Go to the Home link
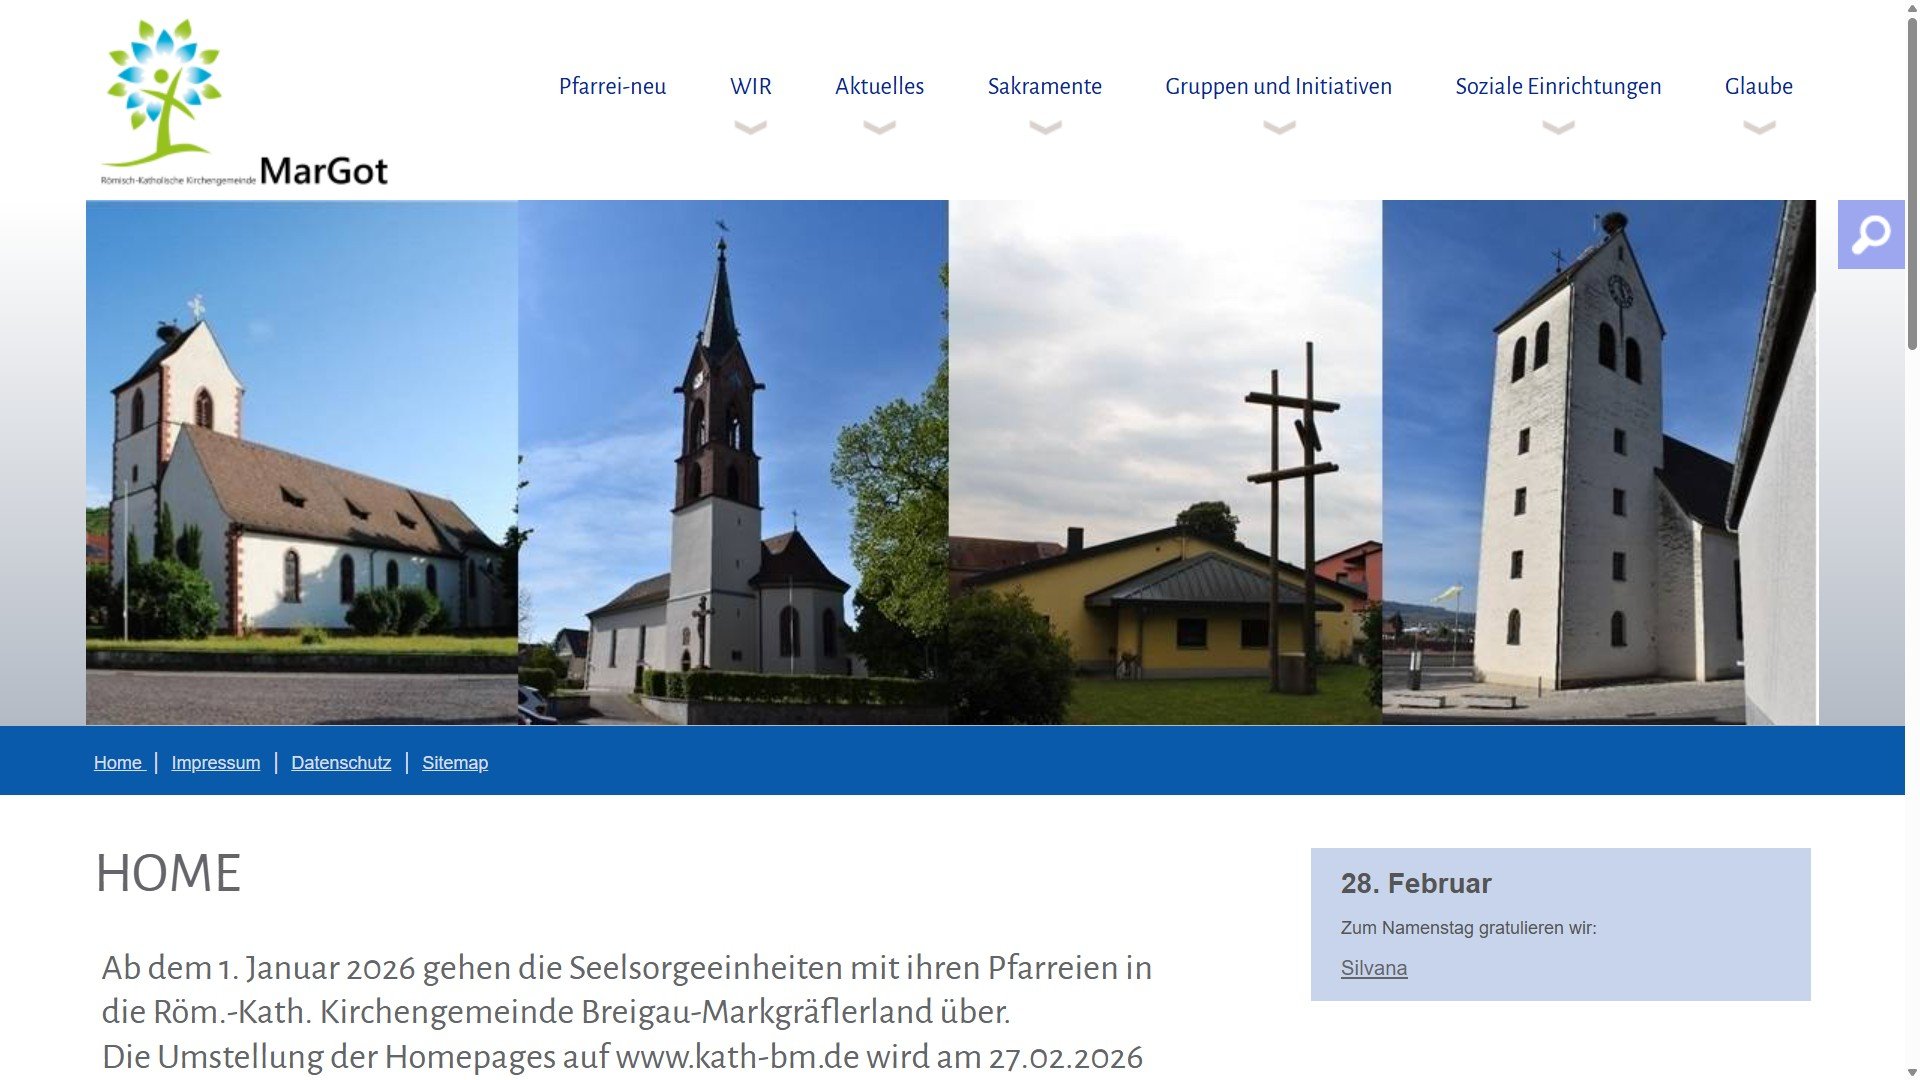1920x1080 pixels. point(118,763)
